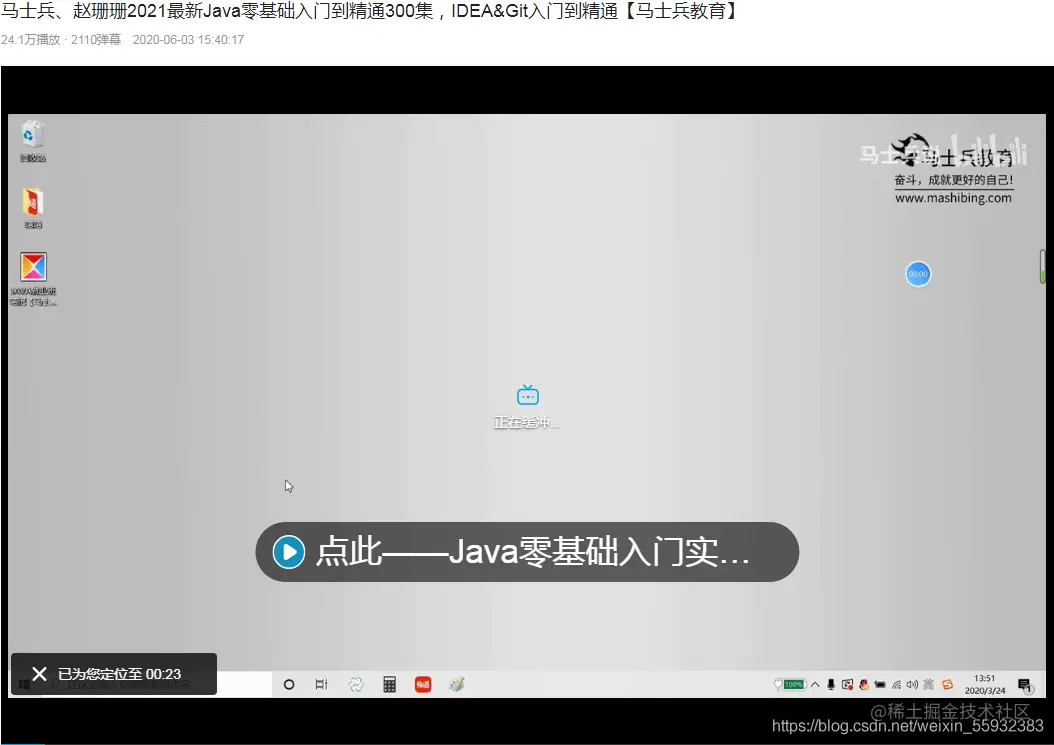The image size is (1054, 745).
Task: Click the 24.1万播放 view count
Action: pyautogui.click(x=31, y=40)
